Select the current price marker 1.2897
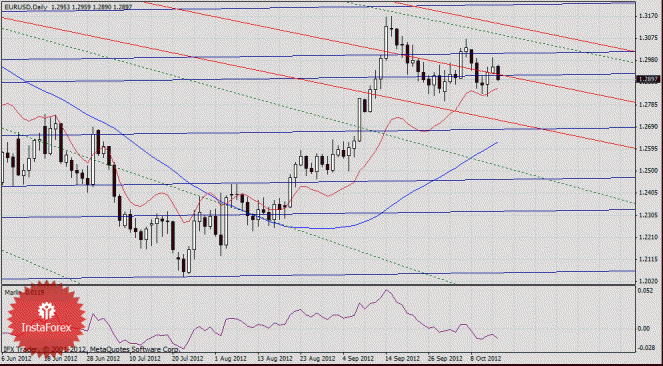The image size is (663, 366). [647, 79]
